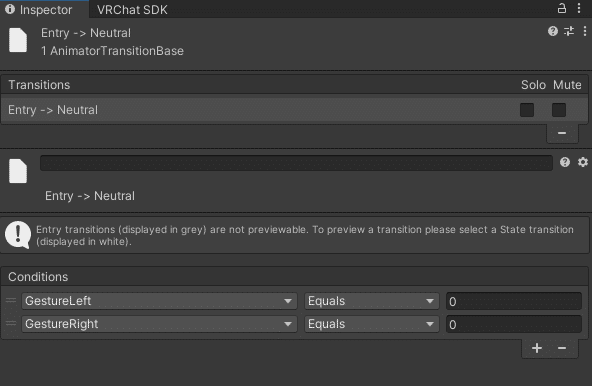592x386 pixels.
Task: Click the GestureLeft value input field
Action: tap(513, 301)
